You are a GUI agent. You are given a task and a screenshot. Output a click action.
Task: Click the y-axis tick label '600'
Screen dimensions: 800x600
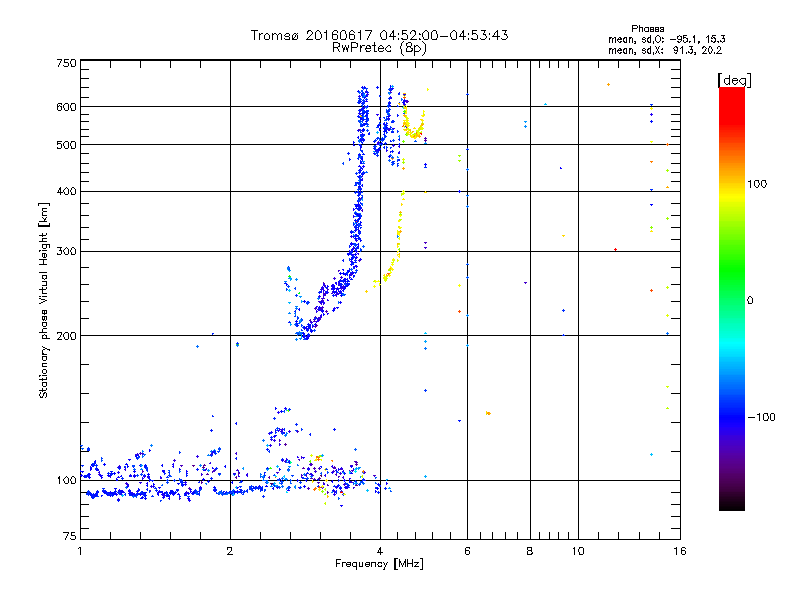coord(67,107)
